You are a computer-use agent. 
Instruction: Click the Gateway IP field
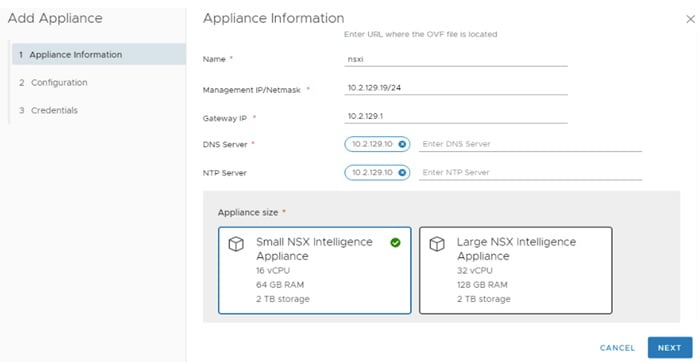coord(456,117)
